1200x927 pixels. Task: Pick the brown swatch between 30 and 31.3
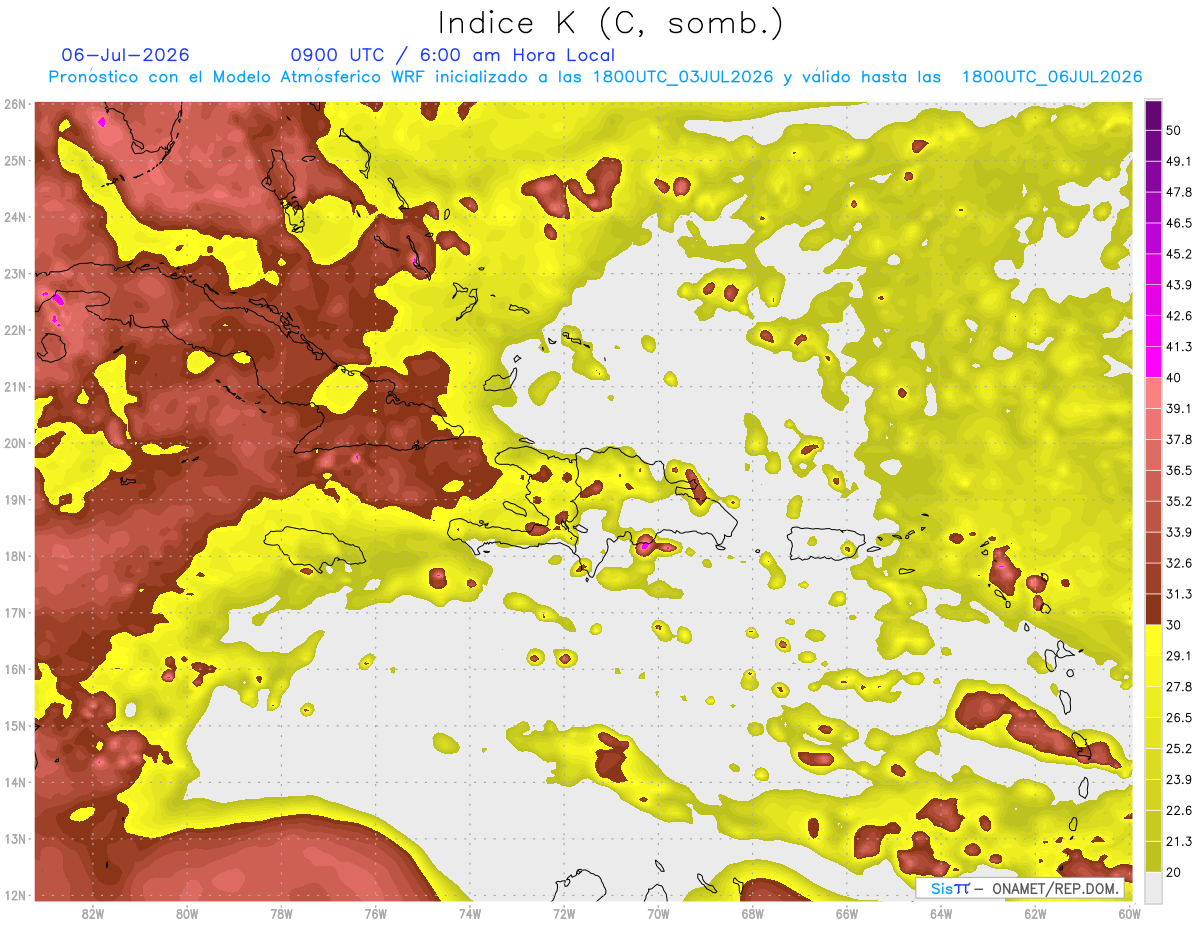tap(1153, 609)
